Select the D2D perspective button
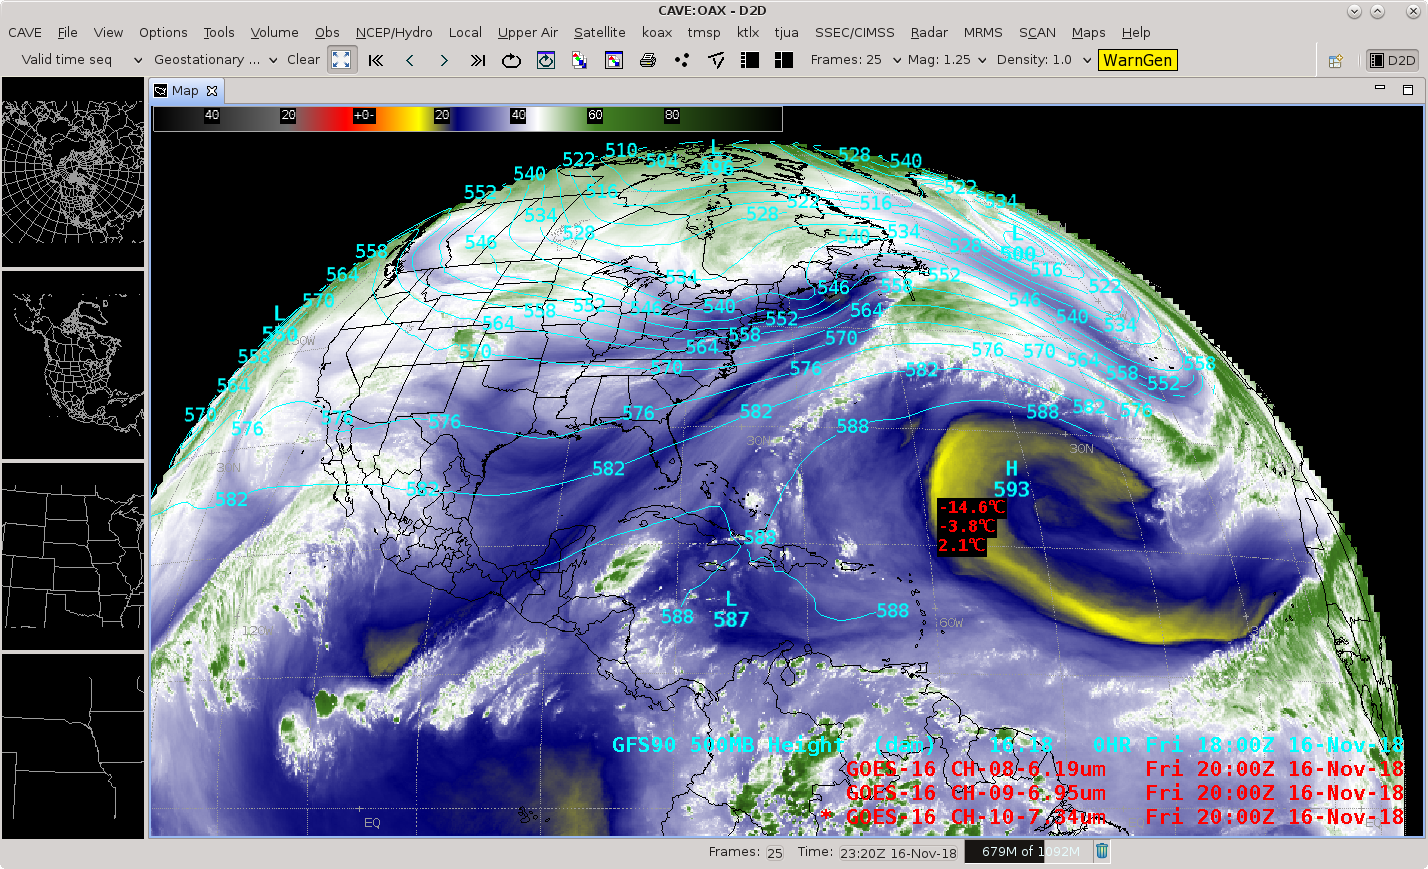 tap(1393, 60)
